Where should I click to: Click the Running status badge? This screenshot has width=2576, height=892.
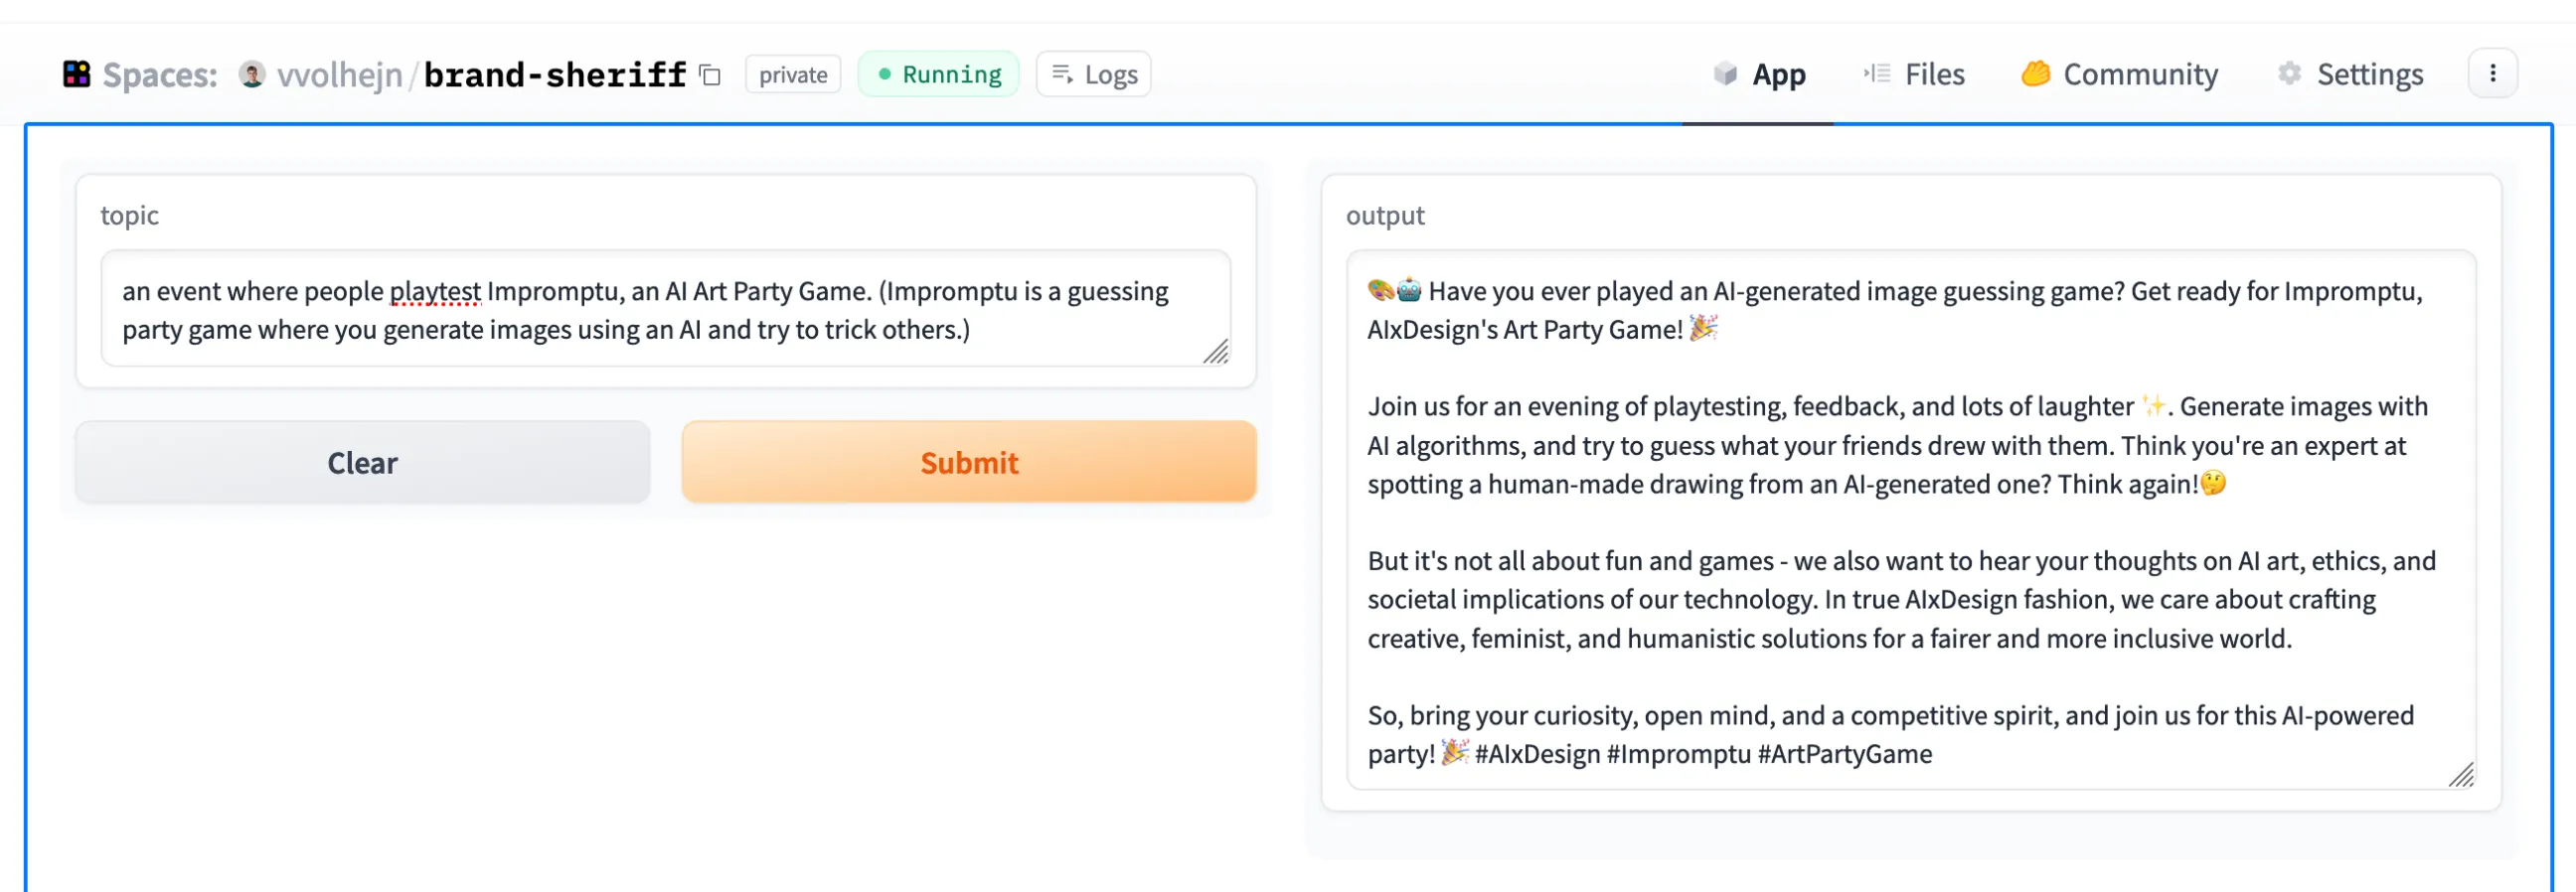pyautogui.click(x=938, y=74)
